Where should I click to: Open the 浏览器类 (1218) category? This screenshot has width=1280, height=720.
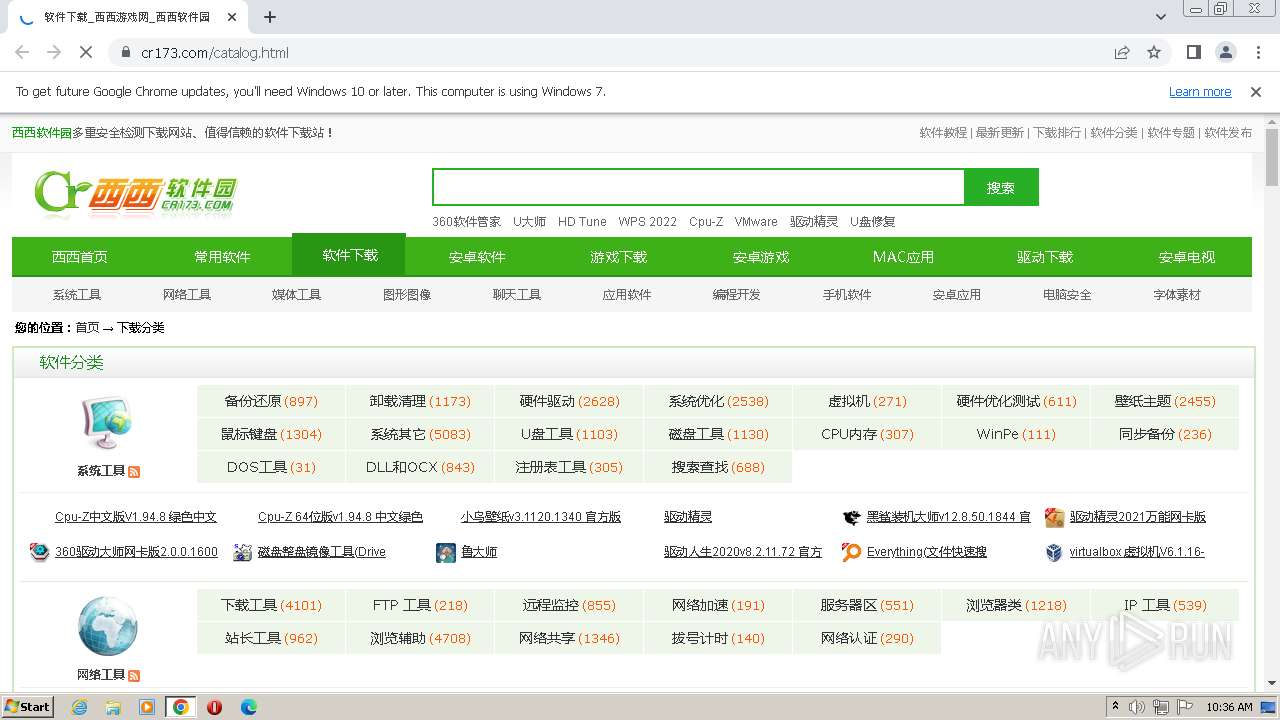coord(1016,605)
